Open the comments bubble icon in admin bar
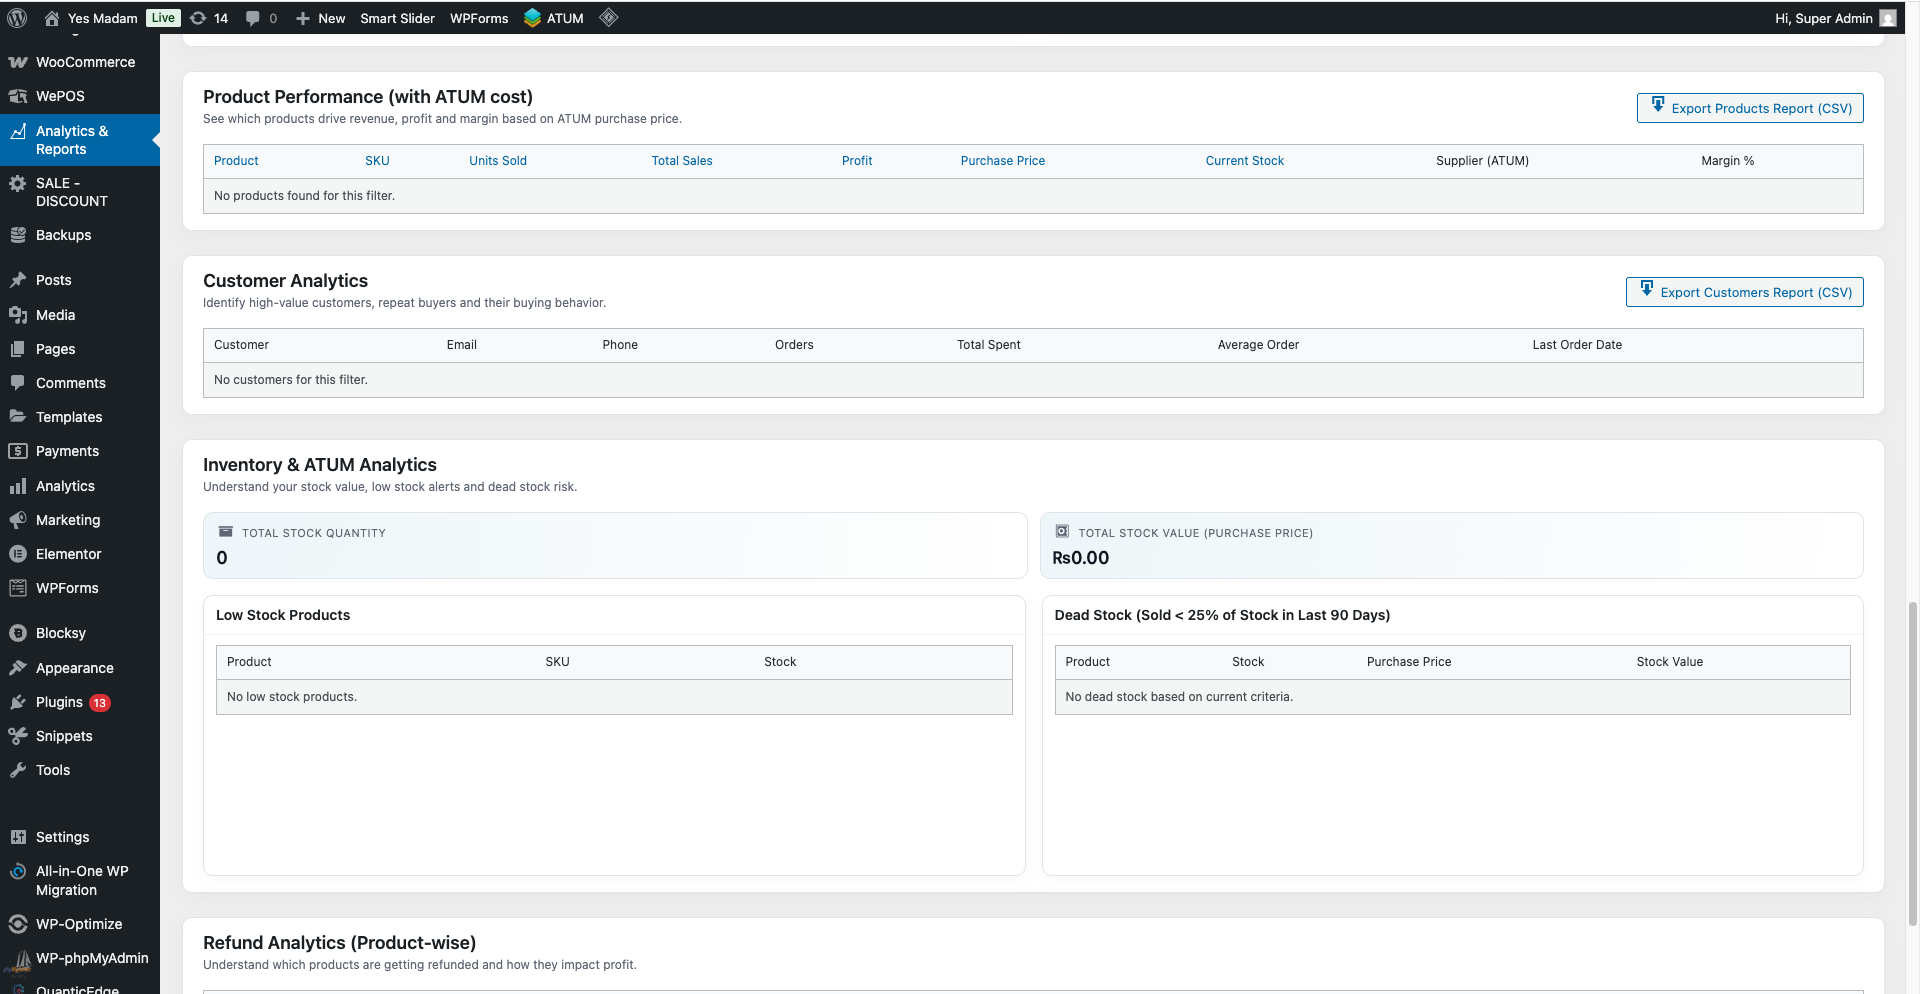Screen dimensions: 1920x994 pyautogui.click(x=253, y=18)
